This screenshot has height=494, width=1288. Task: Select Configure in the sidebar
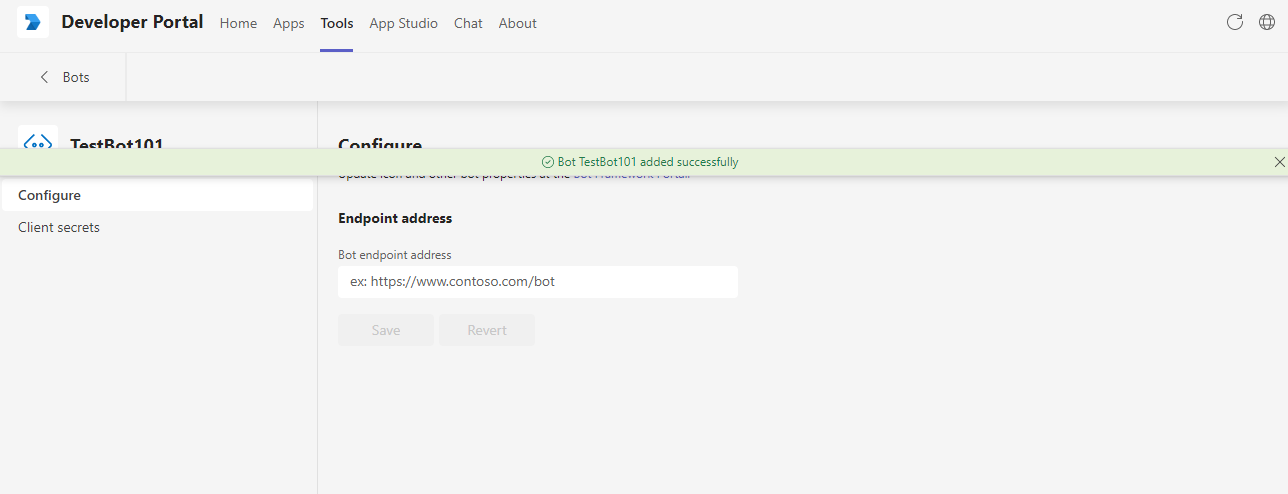pos(157,195)
